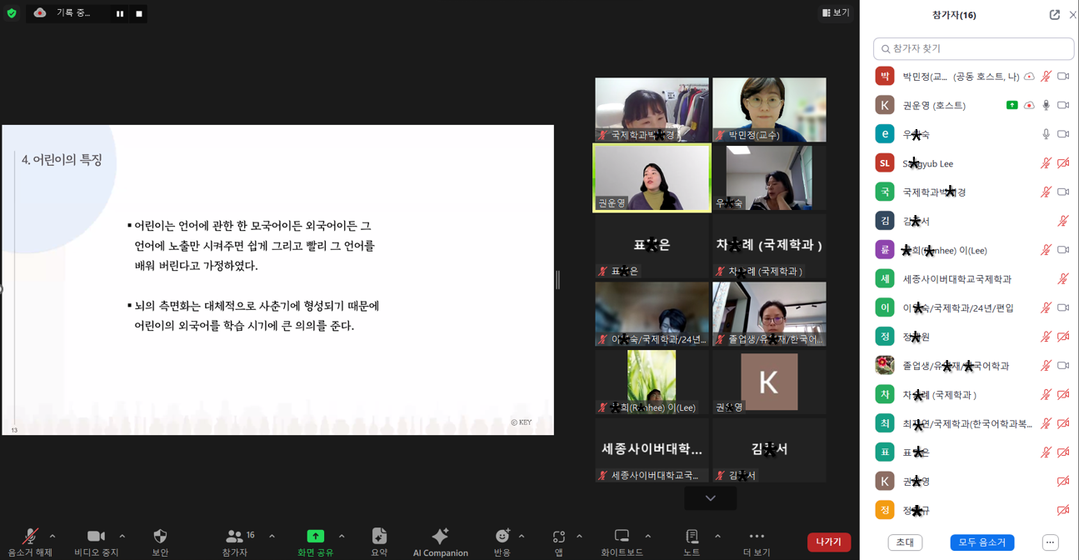Show more video tiles with the down chevron
Image resolution: width=1079 pixels, height=560 pixels.
click(710, 498)
